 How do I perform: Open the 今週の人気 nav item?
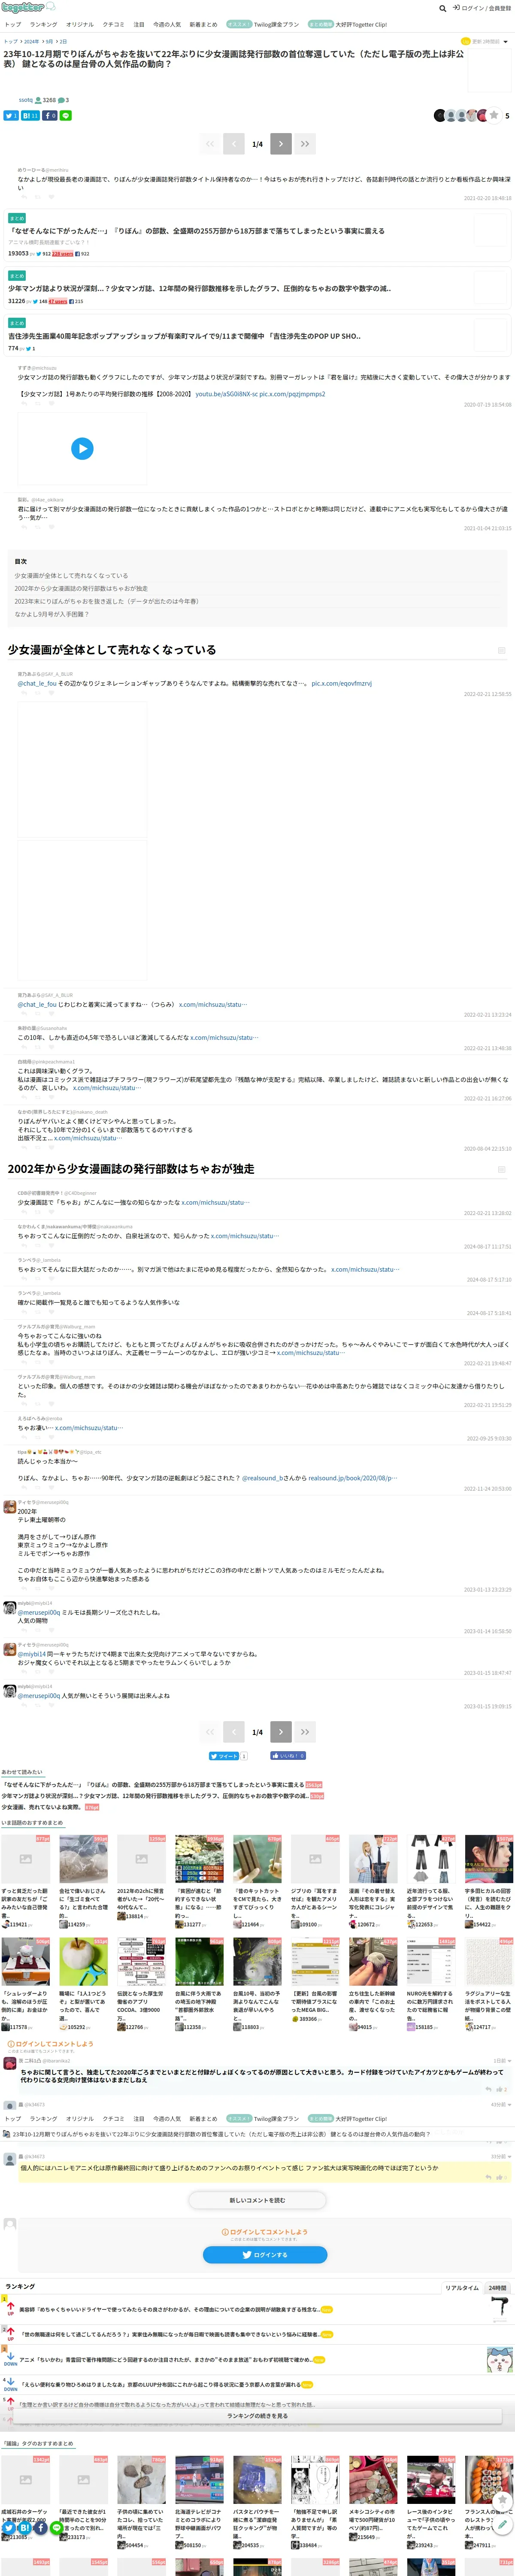pyautogui.click(x=167, y=24)
